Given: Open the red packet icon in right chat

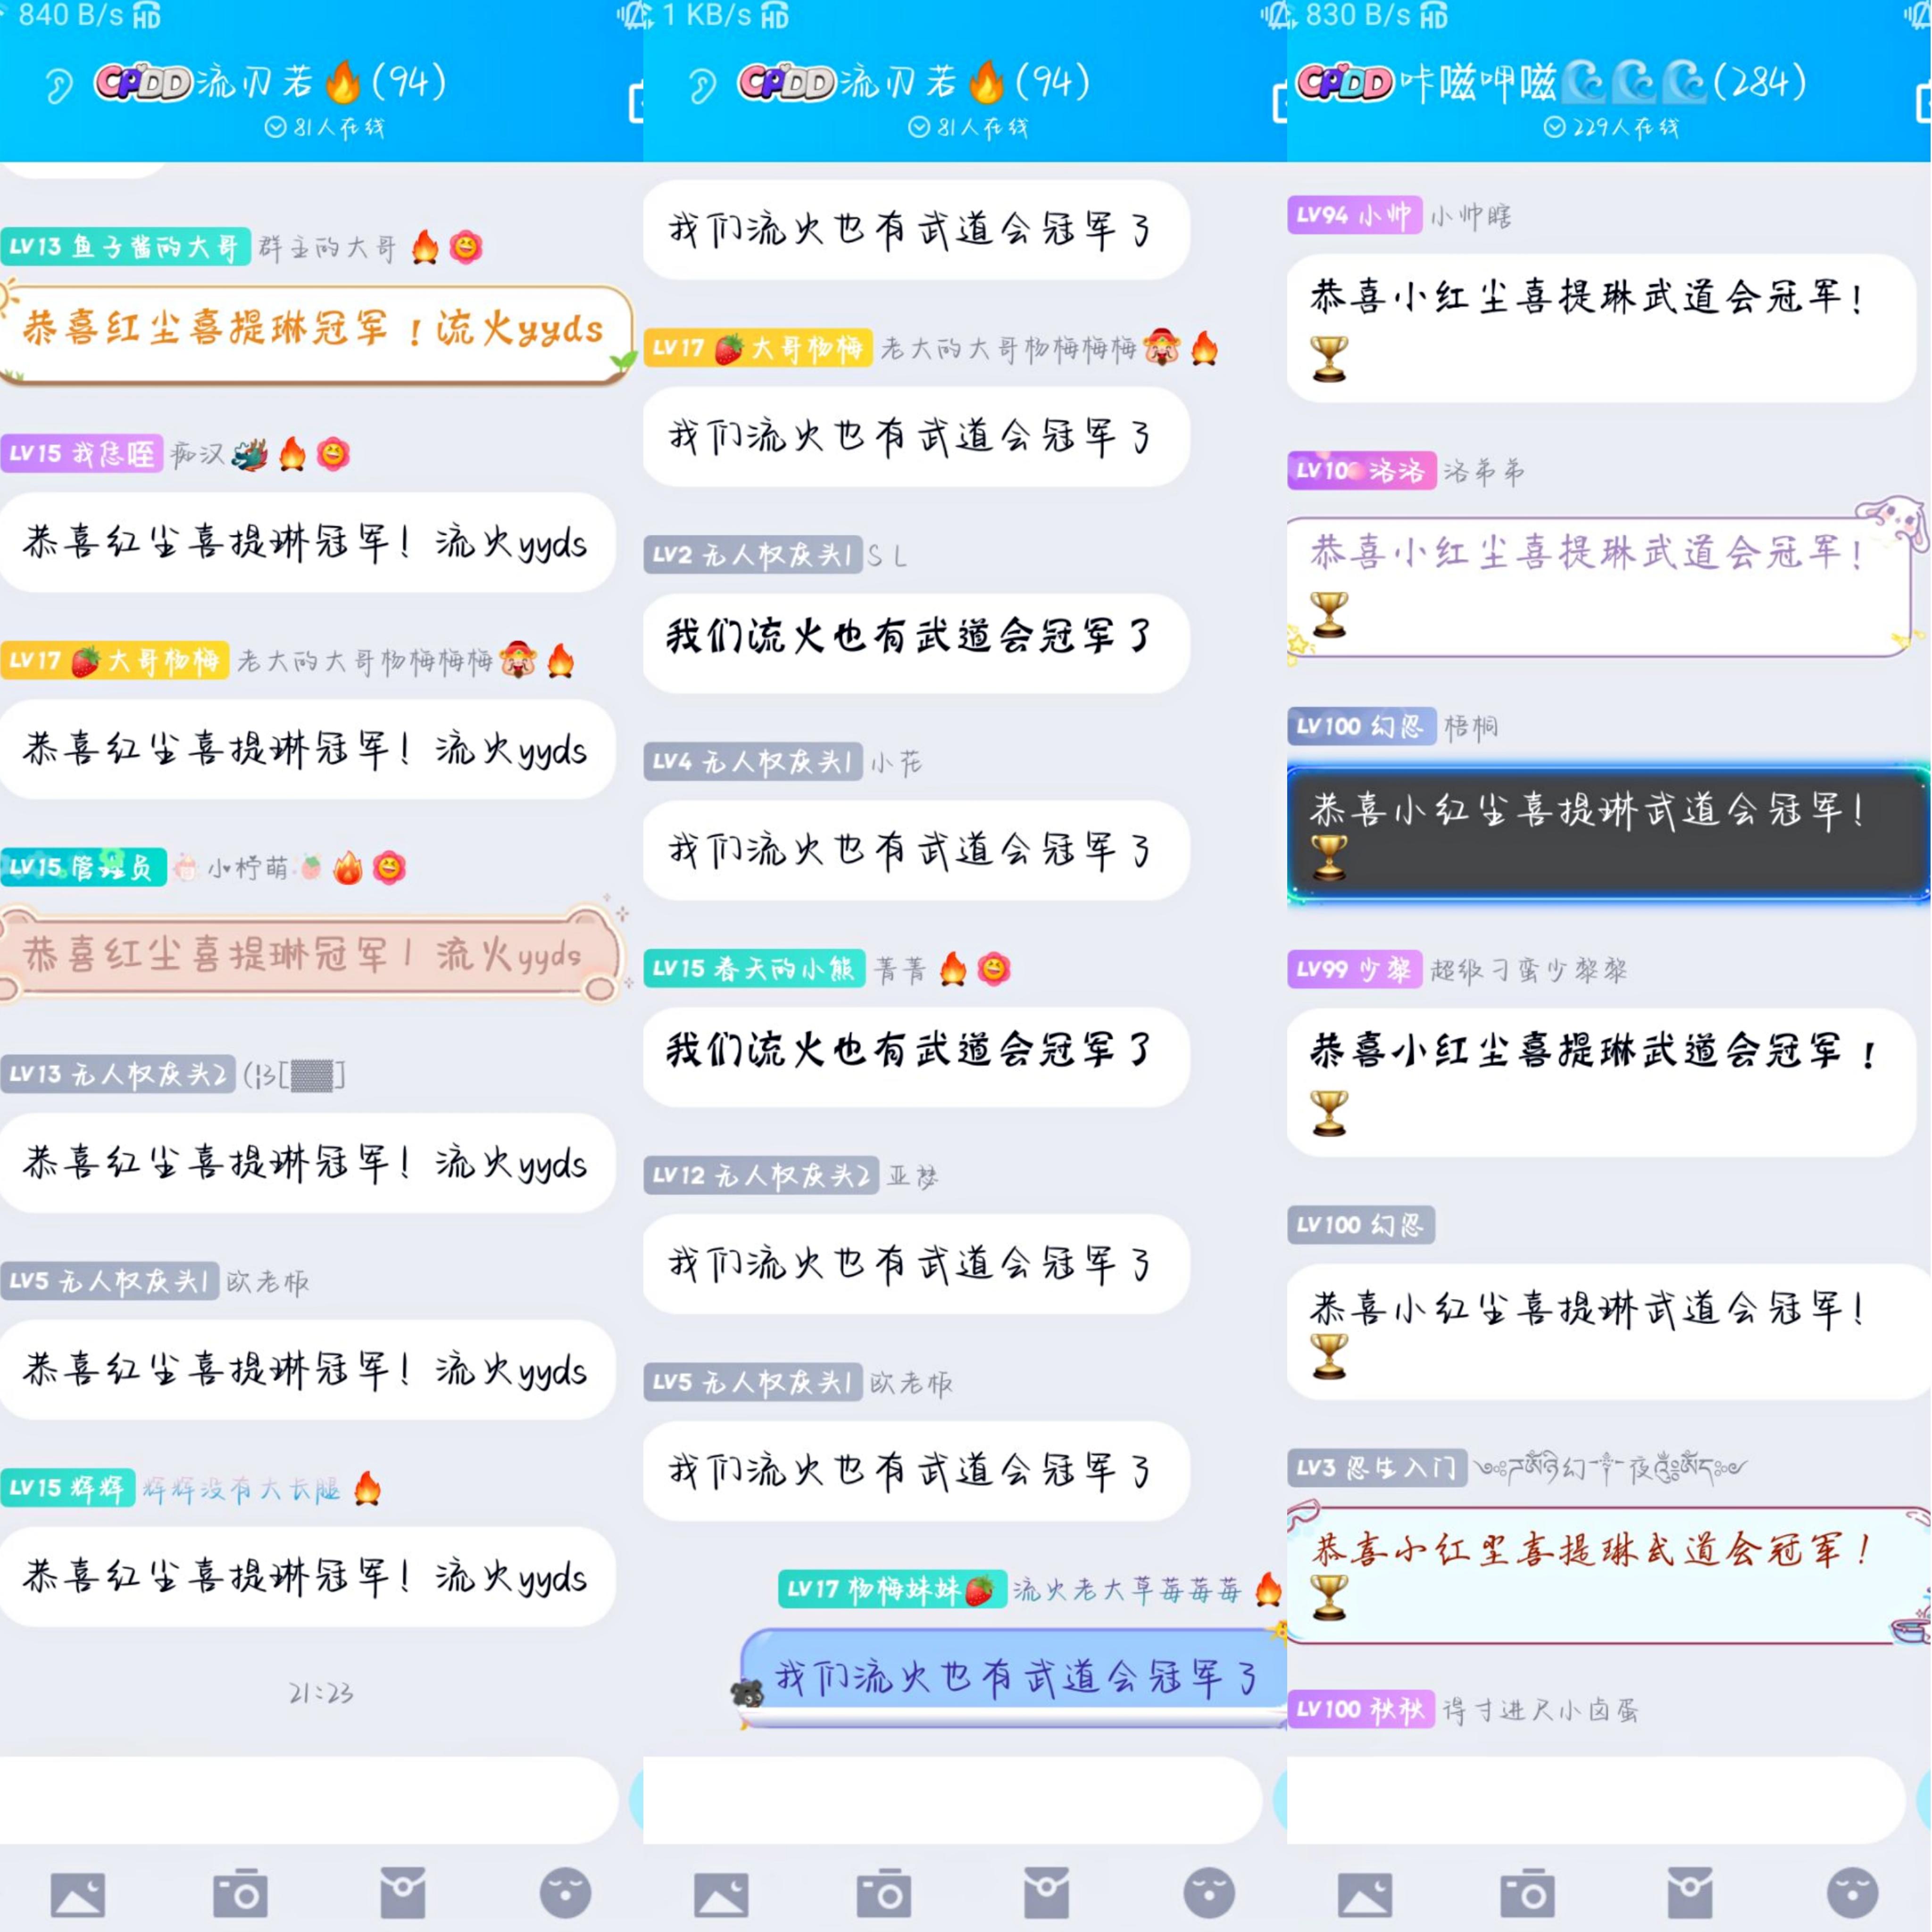Looking at the screenshot, I should click(x=1690, y=1893).
